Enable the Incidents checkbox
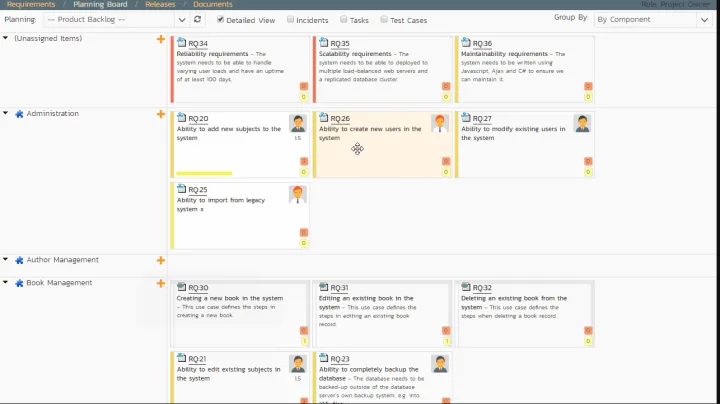This screenshot has height=404, width=720. click(291, 19)
